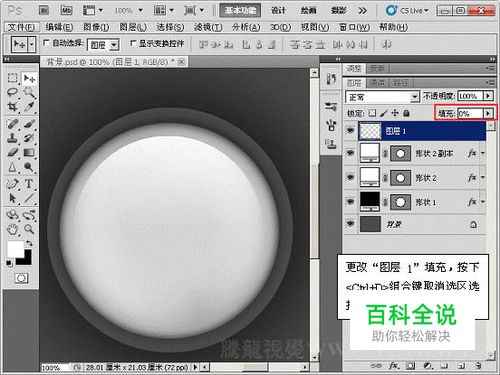This screenshot has height=375, width=500.
Task: Open the 不透明度 slider arrow
Action: pos(488,96)
